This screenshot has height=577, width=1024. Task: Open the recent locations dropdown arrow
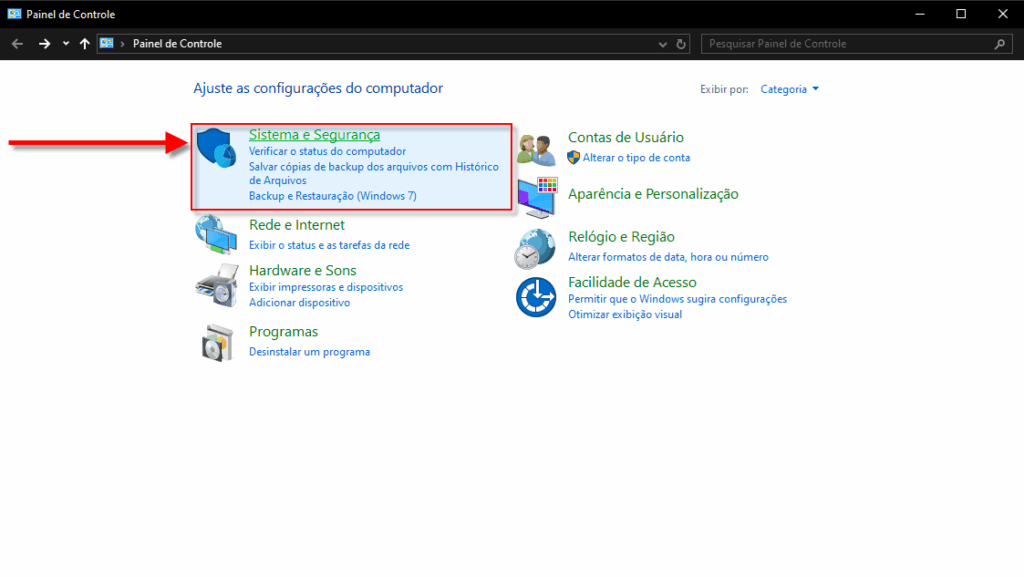(x=66, y=44)
